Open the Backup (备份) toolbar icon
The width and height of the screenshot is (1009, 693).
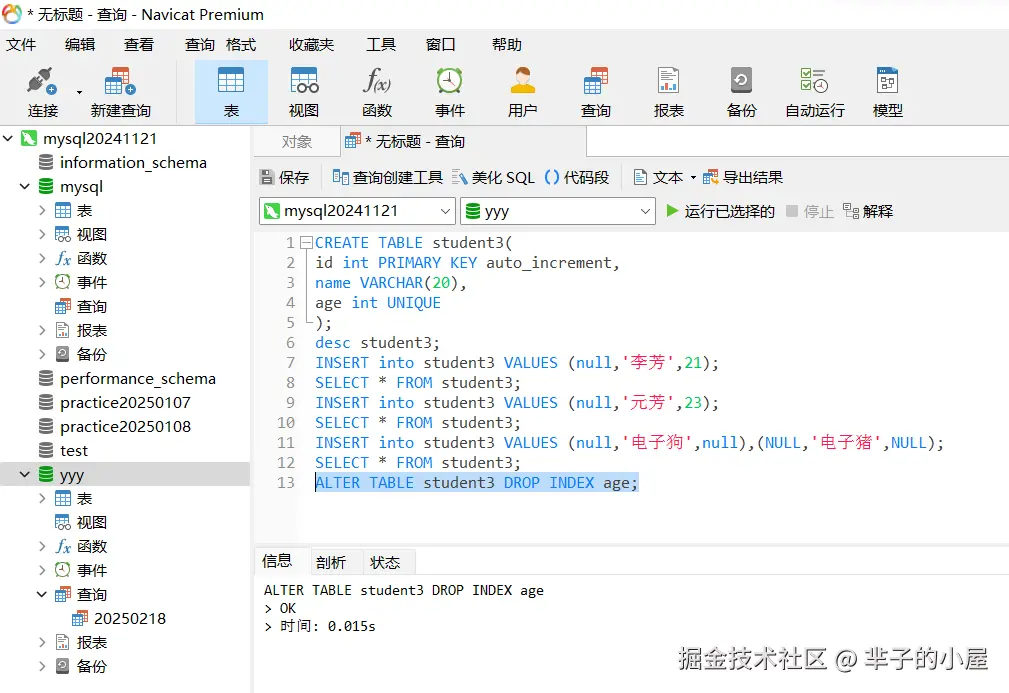pos(741,82)
